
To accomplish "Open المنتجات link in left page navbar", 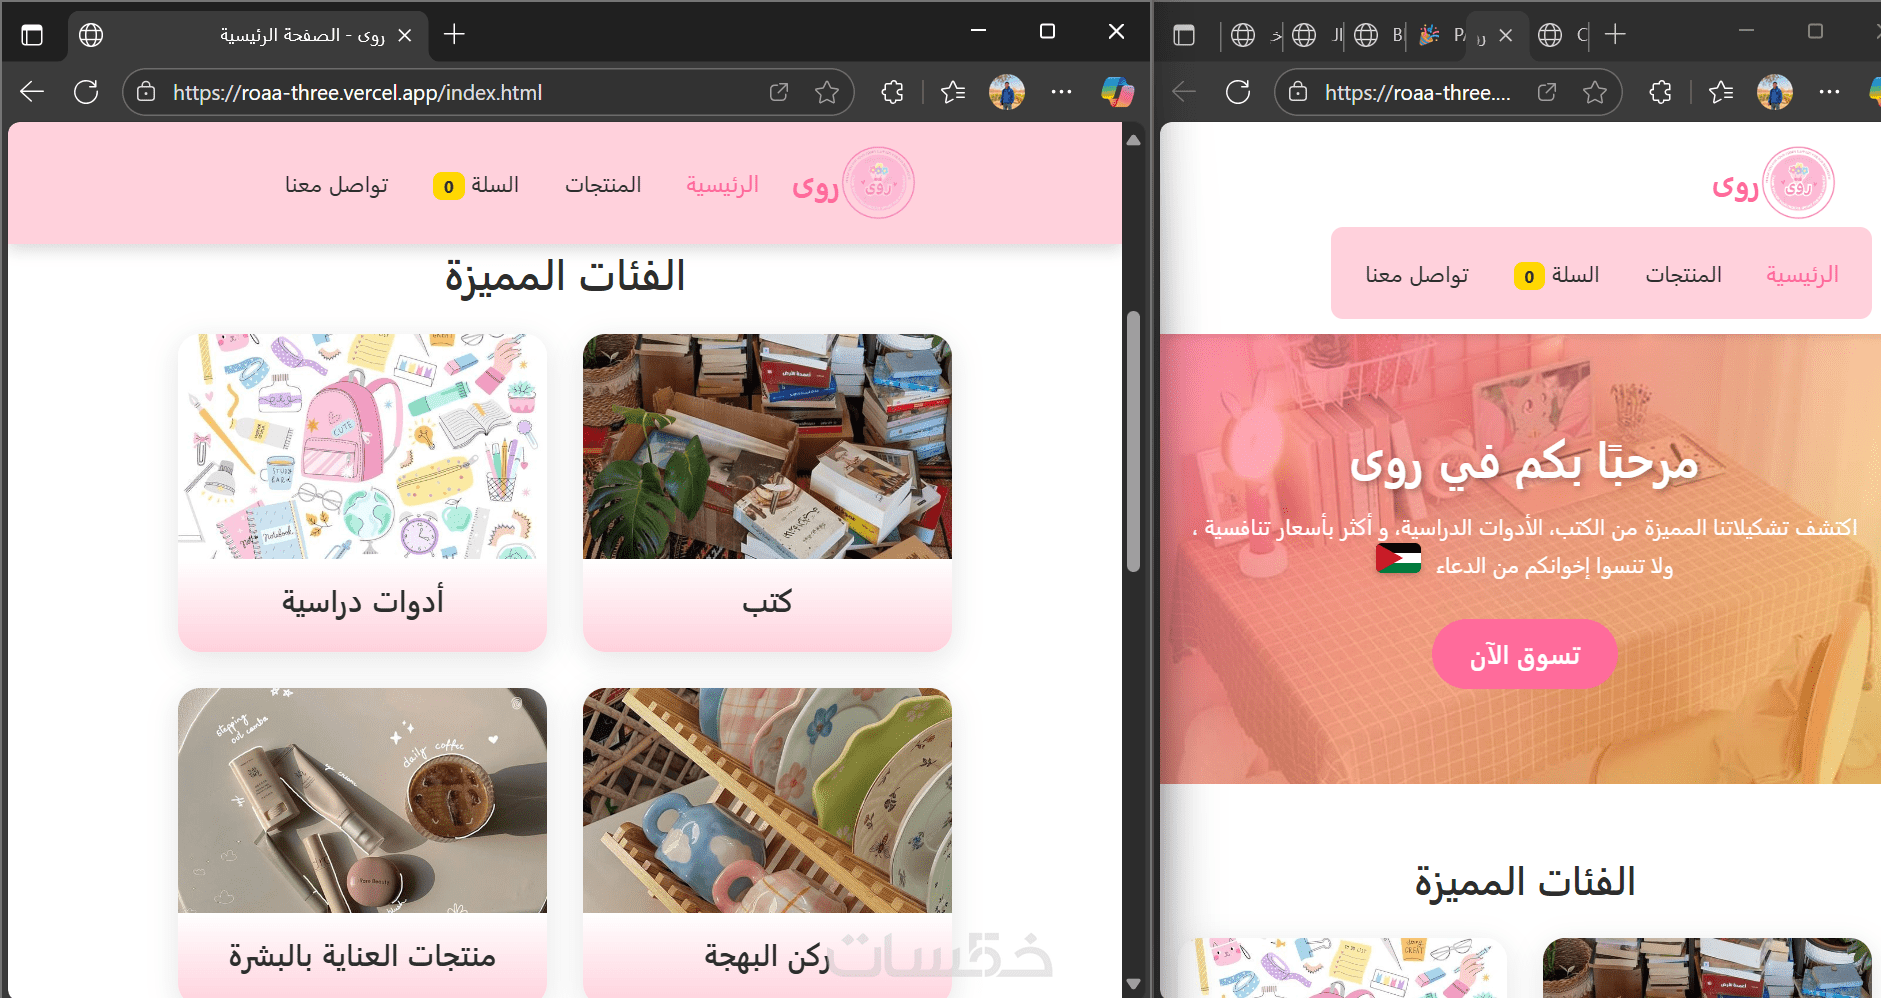I will pos(603,185).
